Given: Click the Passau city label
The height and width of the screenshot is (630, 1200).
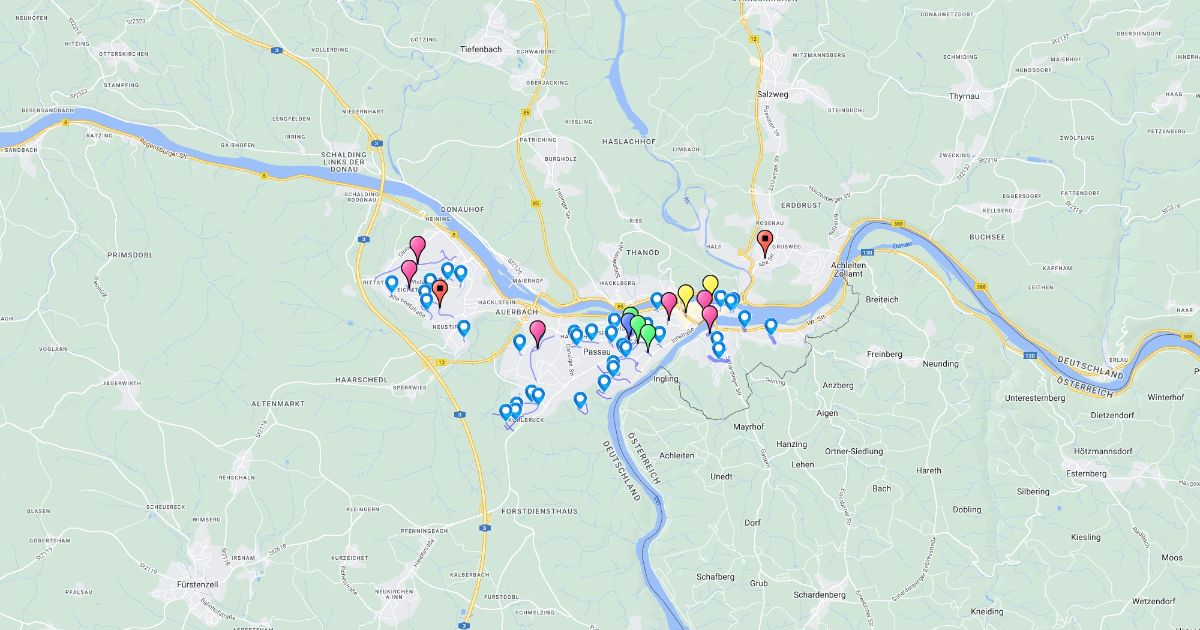Looking at the screenshot, I should coord(597,352).
